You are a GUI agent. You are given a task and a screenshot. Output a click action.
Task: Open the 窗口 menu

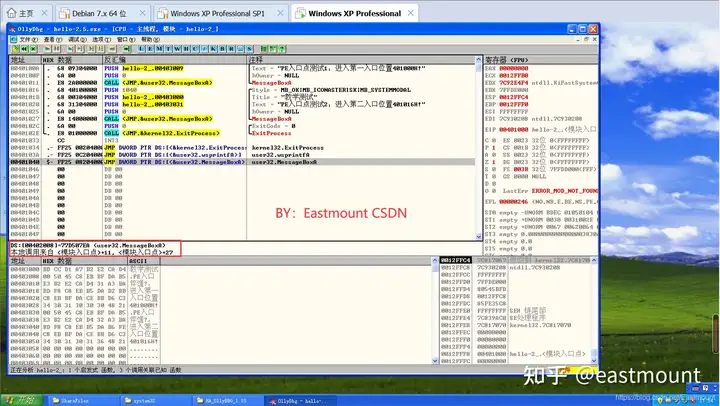pos(126,39)
